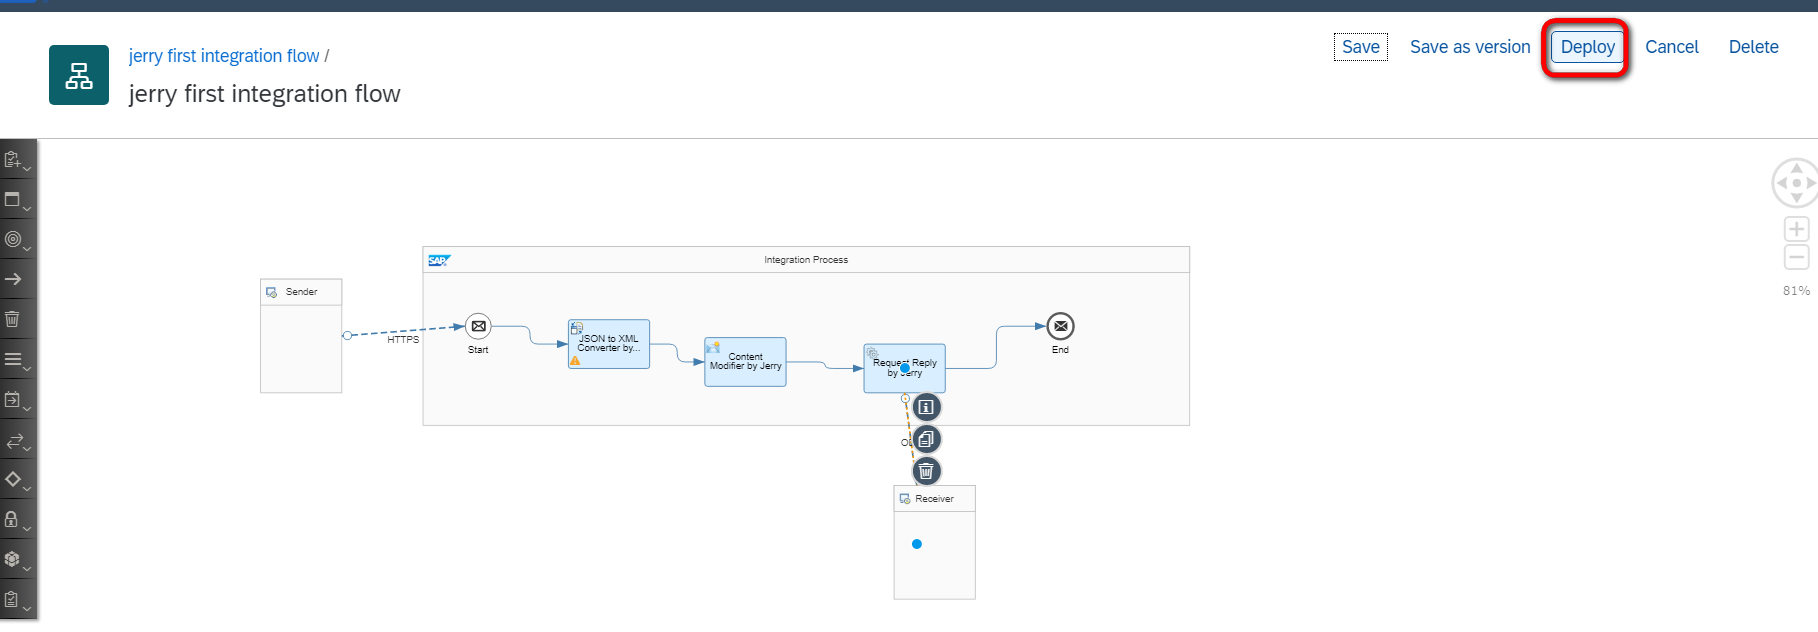Zoom out using the minus icon

pyautogui.click(x=1796, y=257)
